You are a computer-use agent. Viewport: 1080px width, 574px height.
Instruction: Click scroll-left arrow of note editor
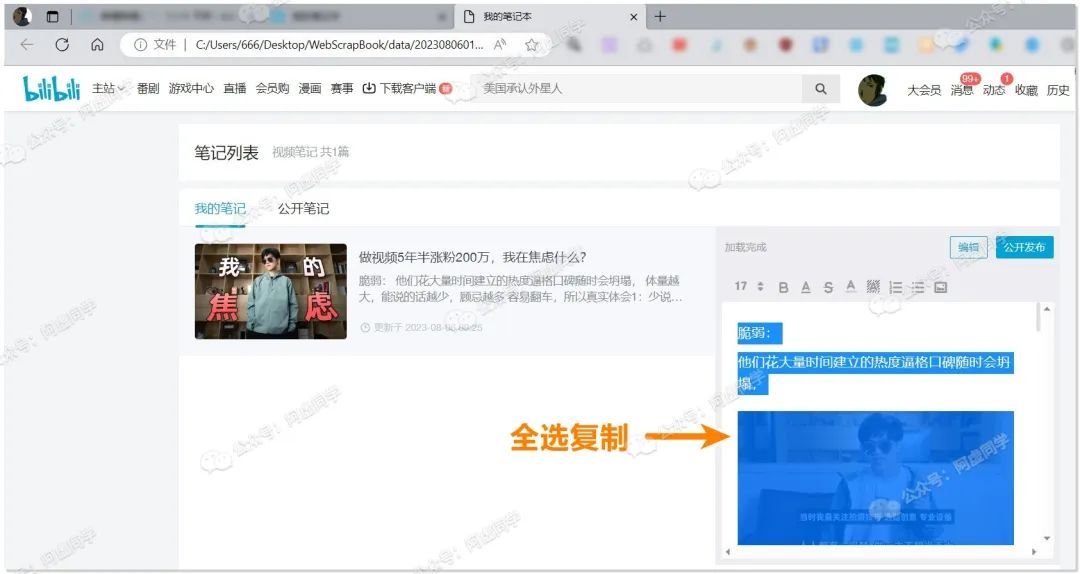[x=728, y=552]
